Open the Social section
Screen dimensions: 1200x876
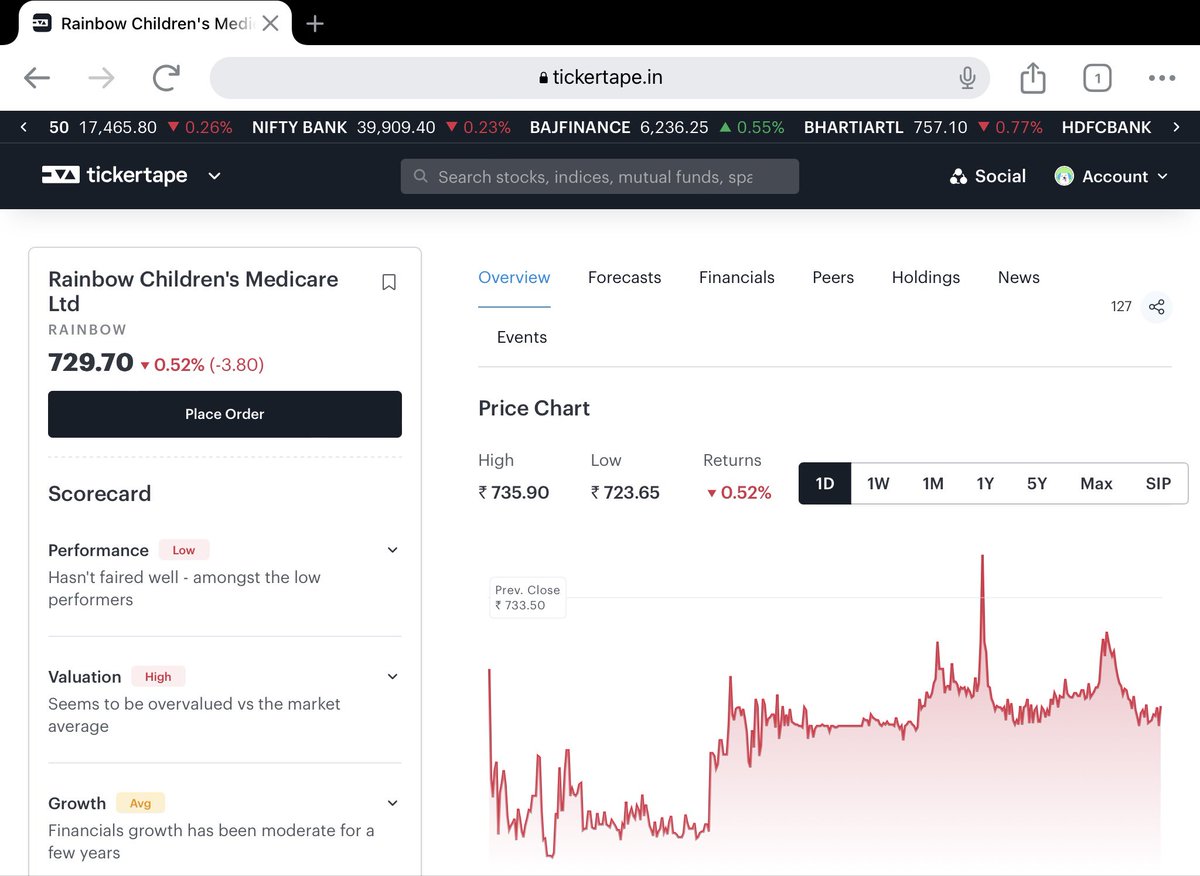coord(988,176)
